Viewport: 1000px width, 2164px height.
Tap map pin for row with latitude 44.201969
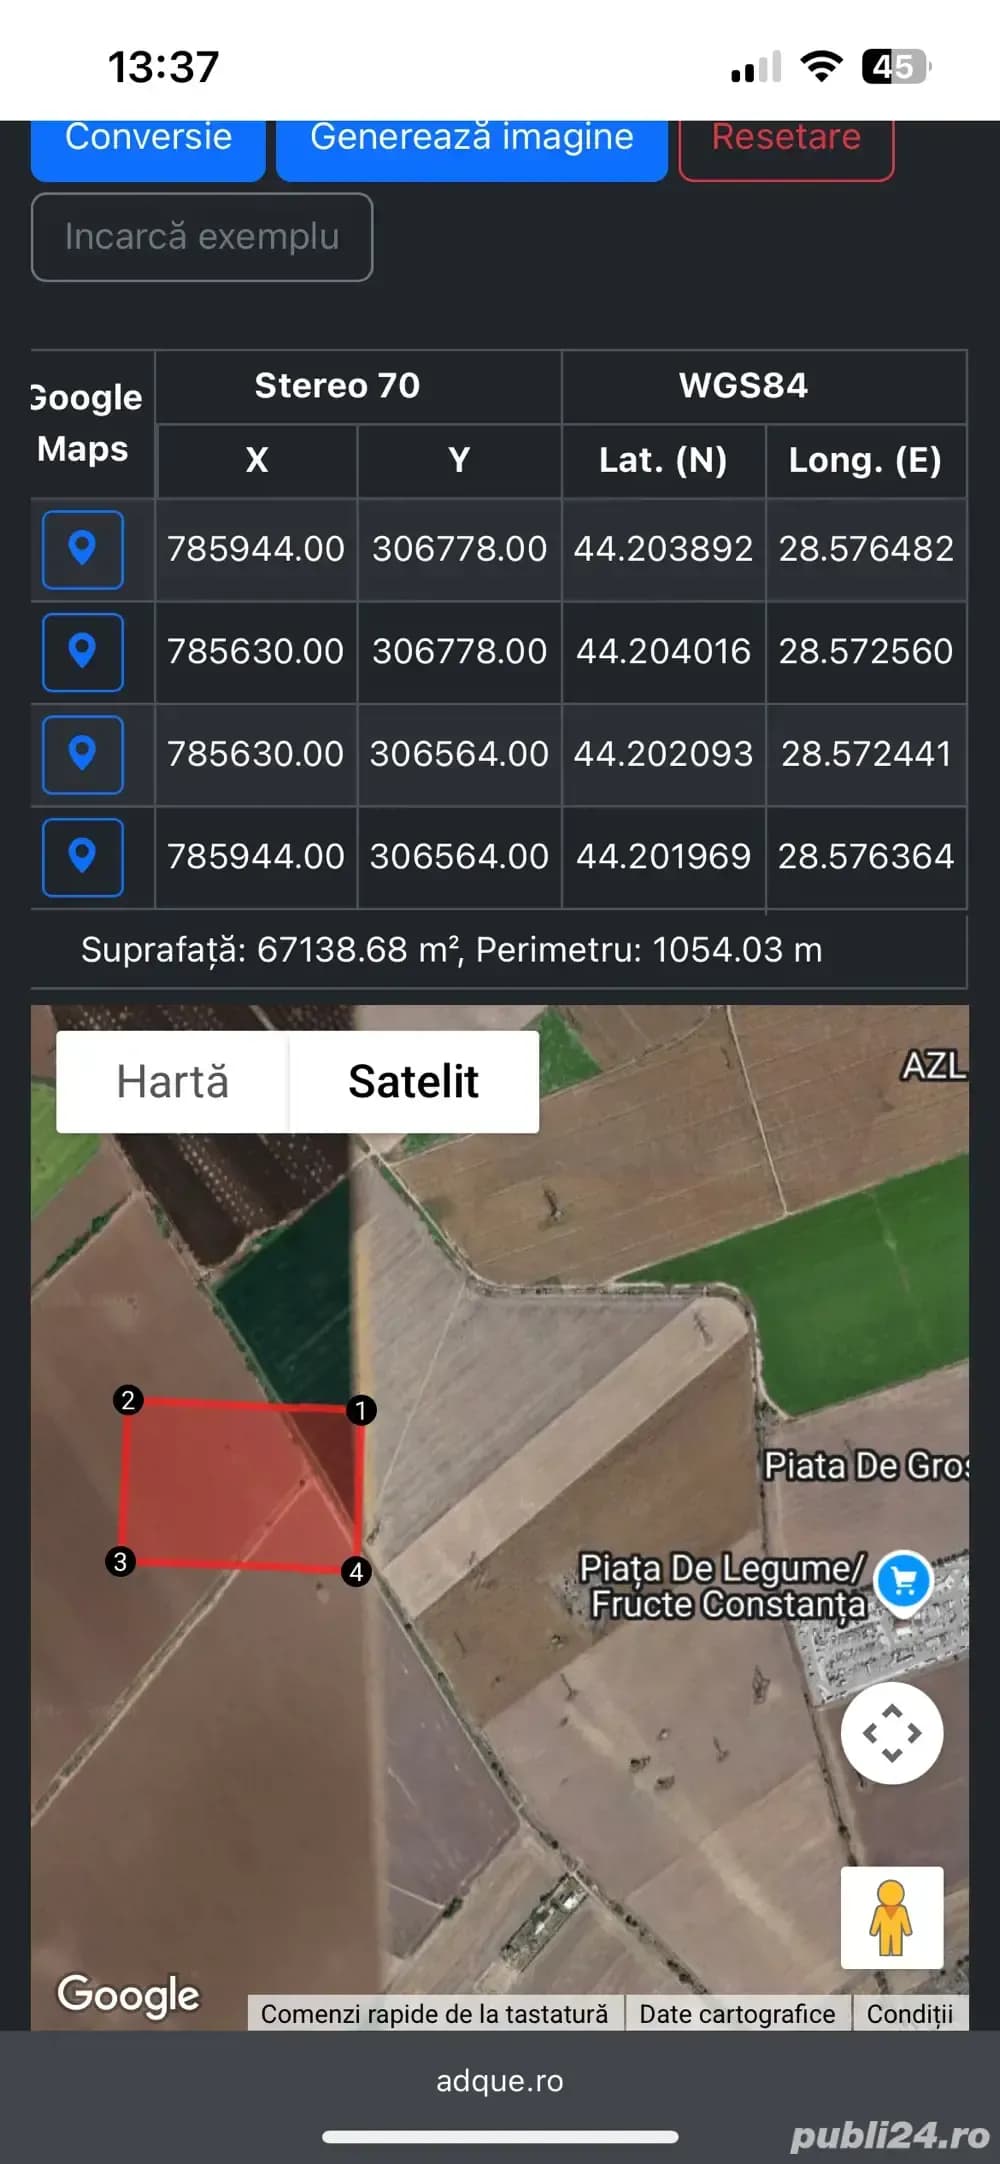tap(82, 857)
